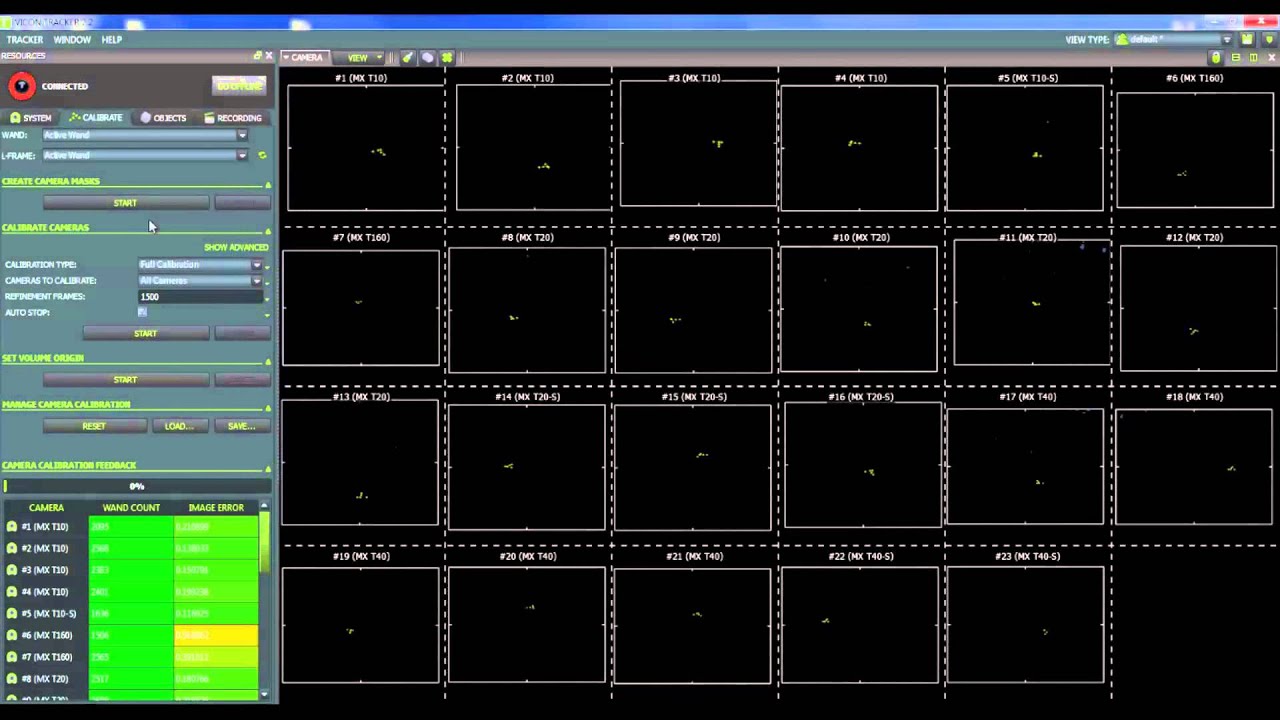Select the paintbrush mask-painting tool
The height and width of the screenshot is (720, 1280).
[x=407, y=57]
